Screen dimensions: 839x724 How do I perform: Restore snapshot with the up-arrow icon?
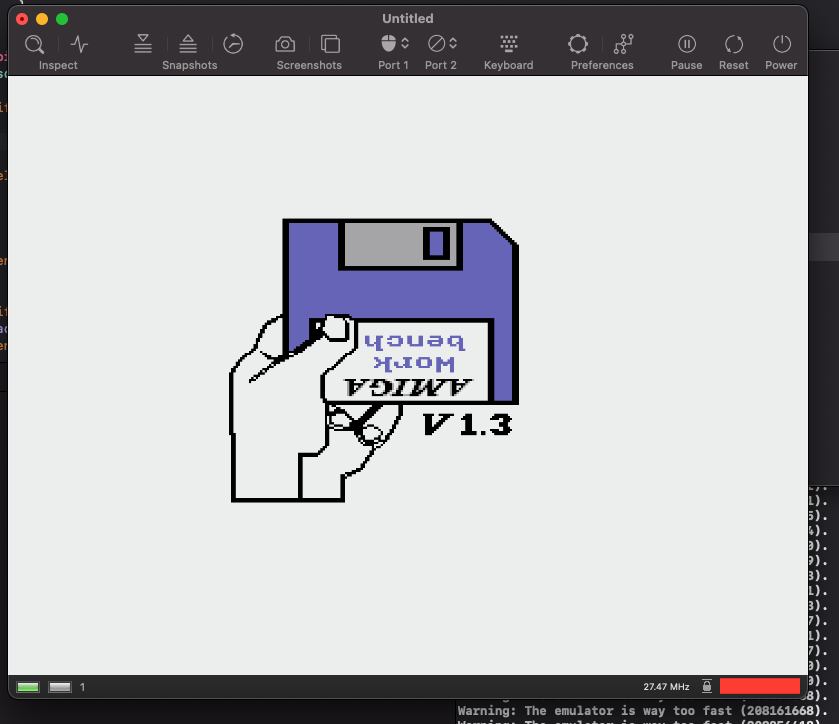click(x=188, y=44)
